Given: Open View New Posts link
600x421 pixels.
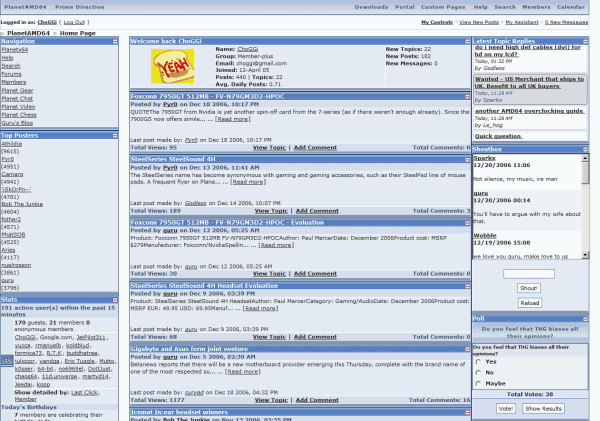Looking at the screenshot, I should pyautogui.click(x=479, y=22).
